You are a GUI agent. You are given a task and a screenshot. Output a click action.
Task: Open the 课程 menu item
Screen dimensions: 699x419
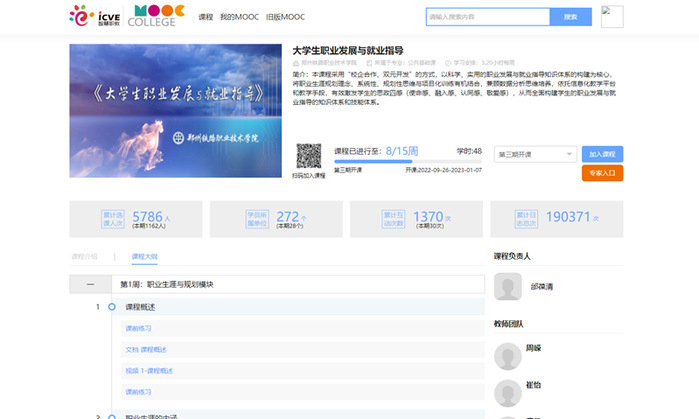[x=206, y=17]
